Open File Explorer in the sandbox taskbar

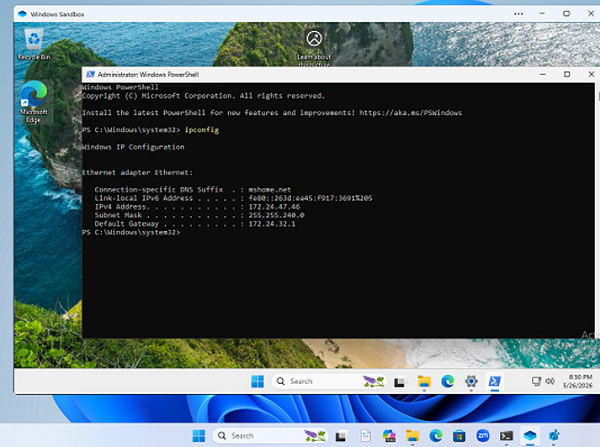424,381
